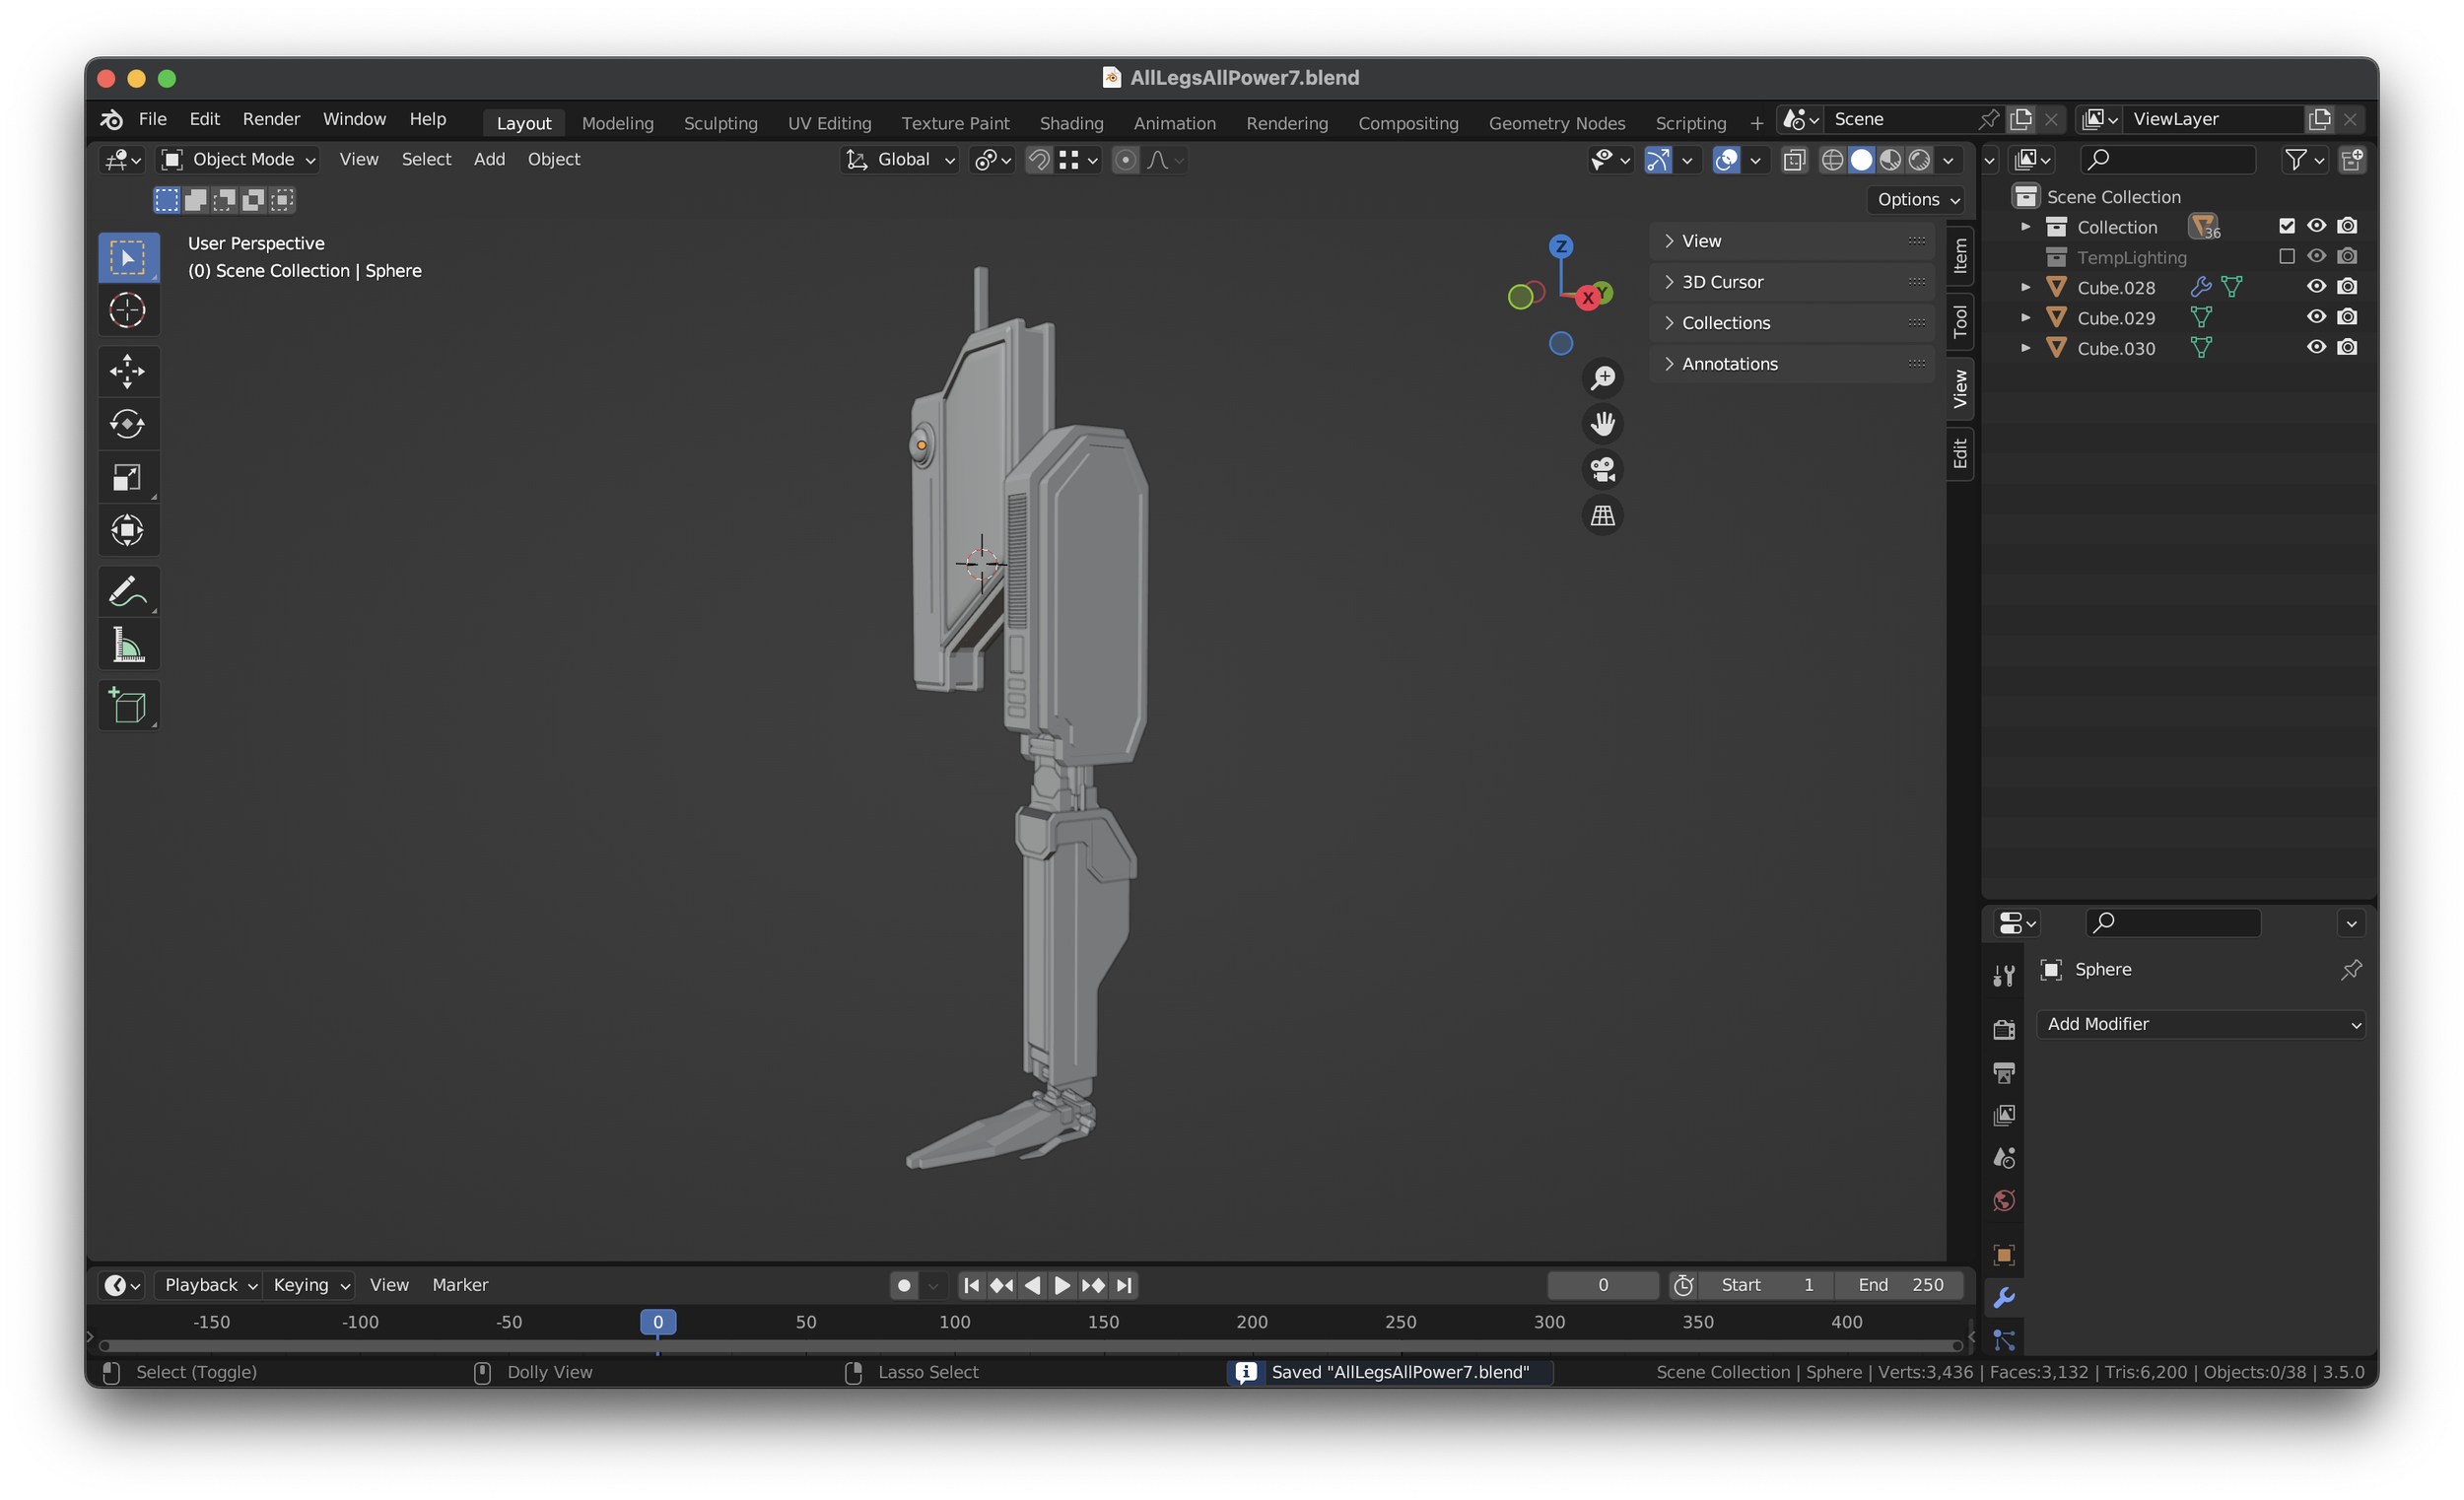Open the Options dropdown
Screen dimensions: 2464x1500
(1917, 200)
